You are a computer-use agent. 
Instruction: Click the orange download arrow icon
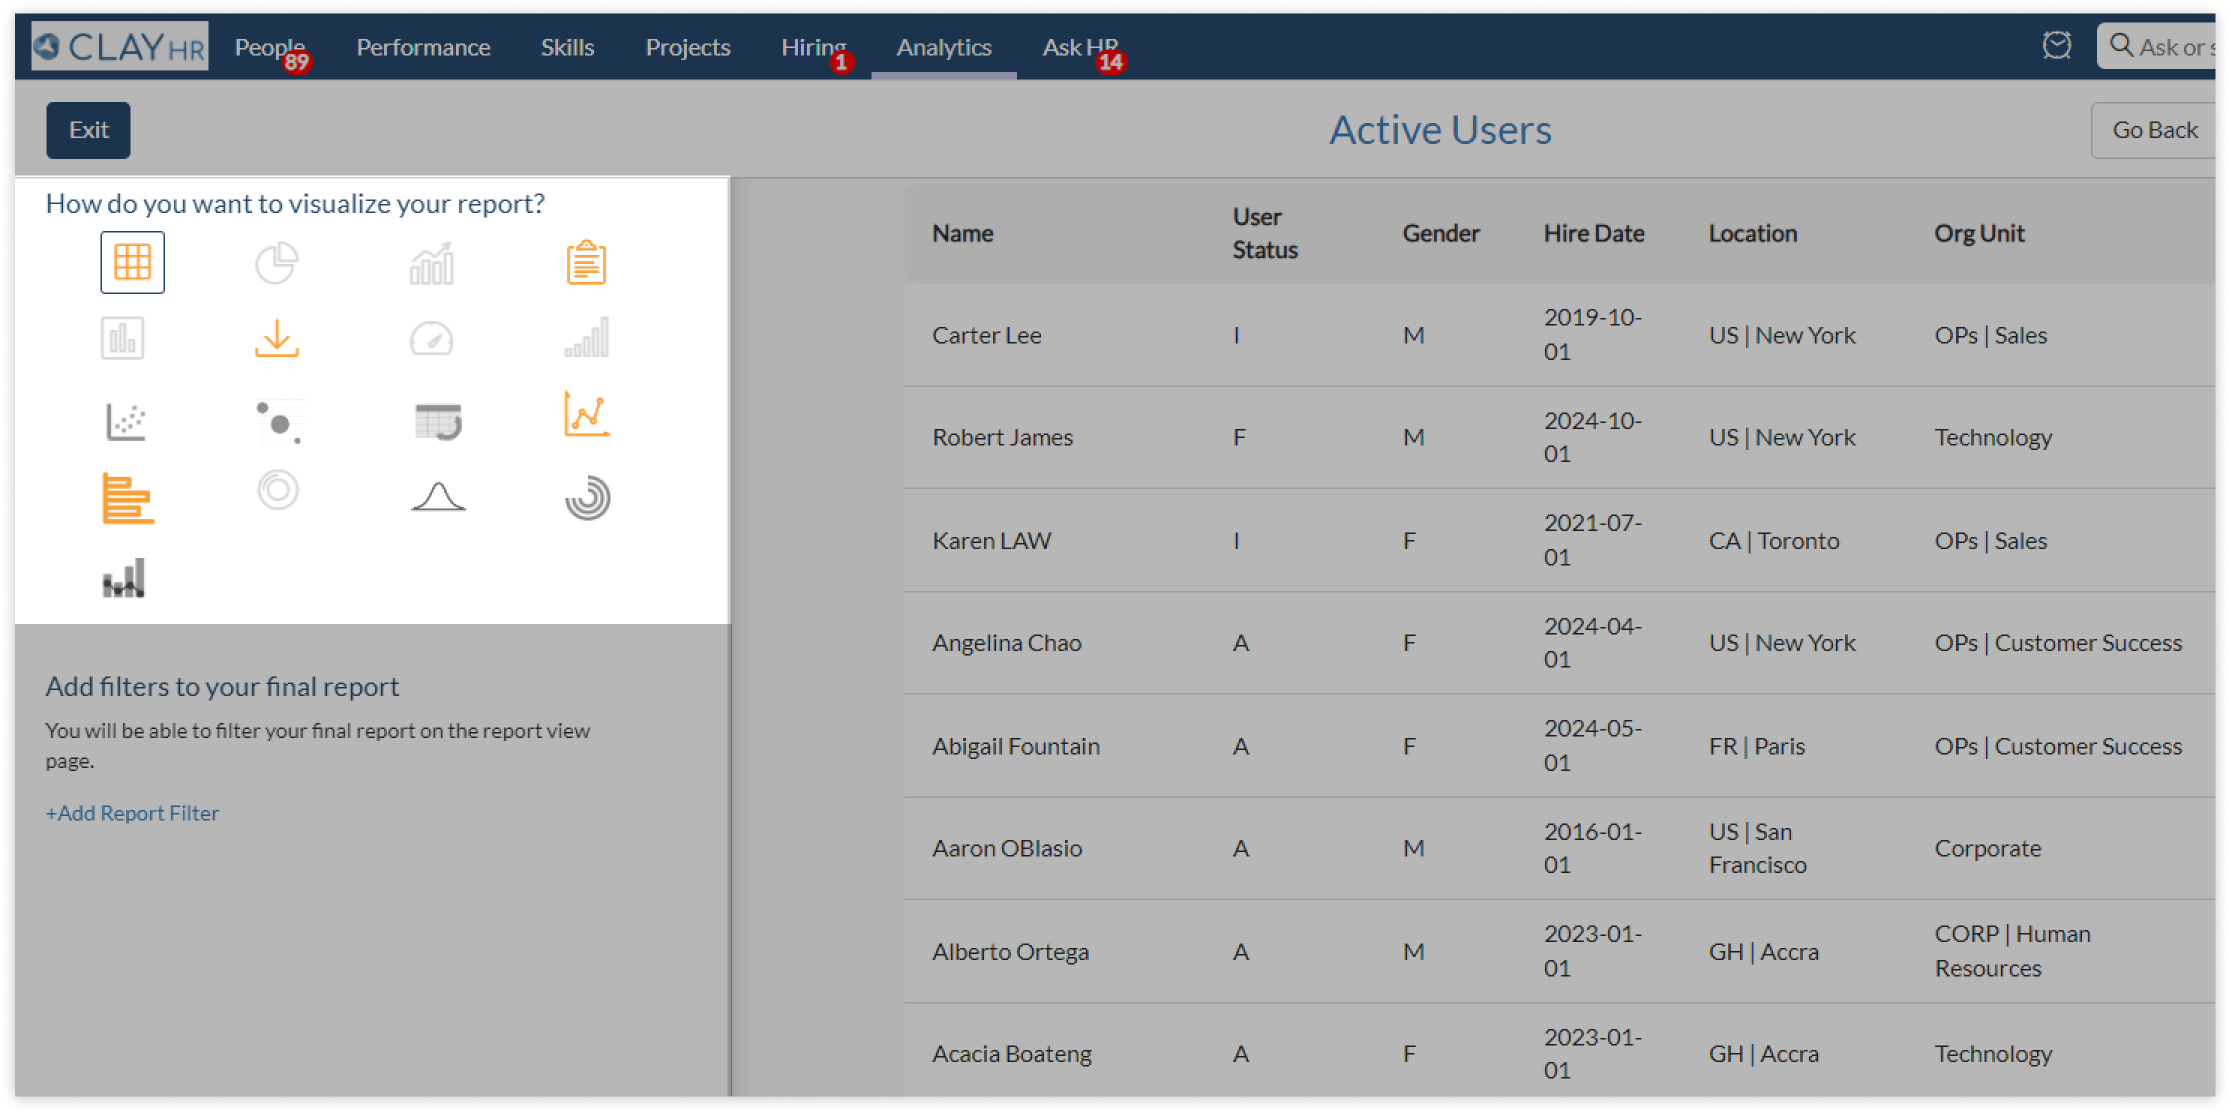[277, 338]
